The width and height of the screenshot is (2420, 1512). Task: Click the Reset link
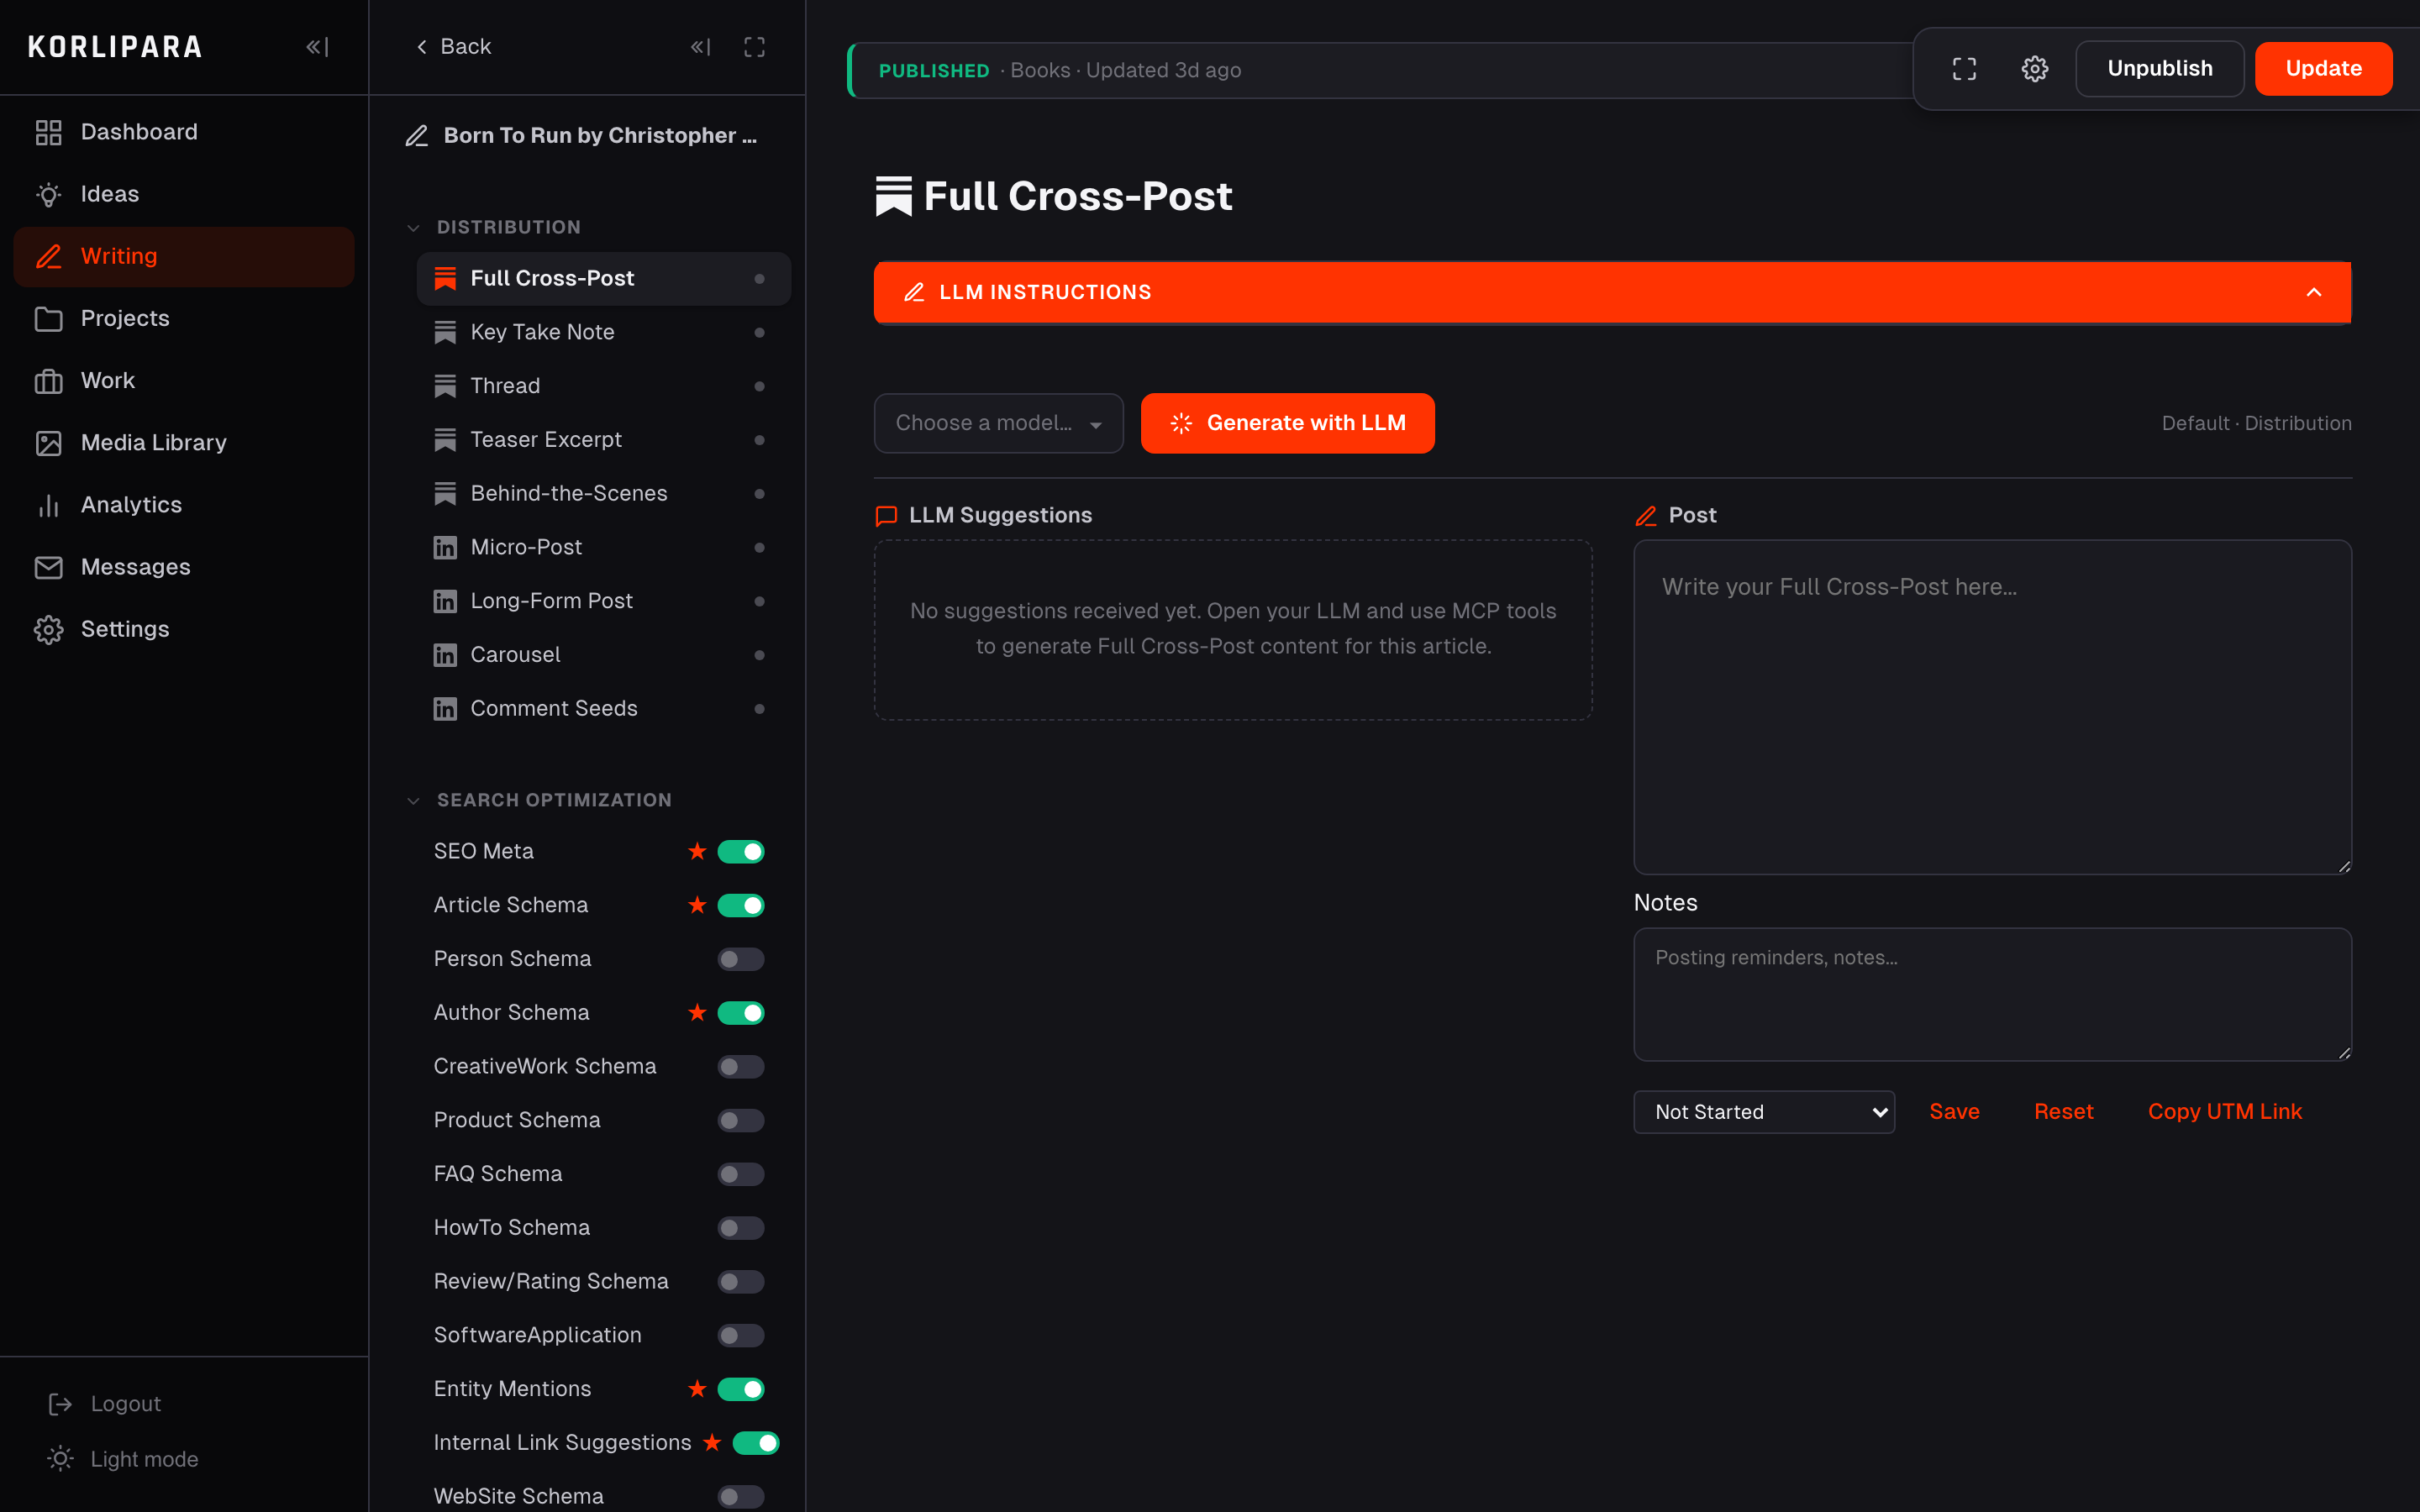2063,1112
